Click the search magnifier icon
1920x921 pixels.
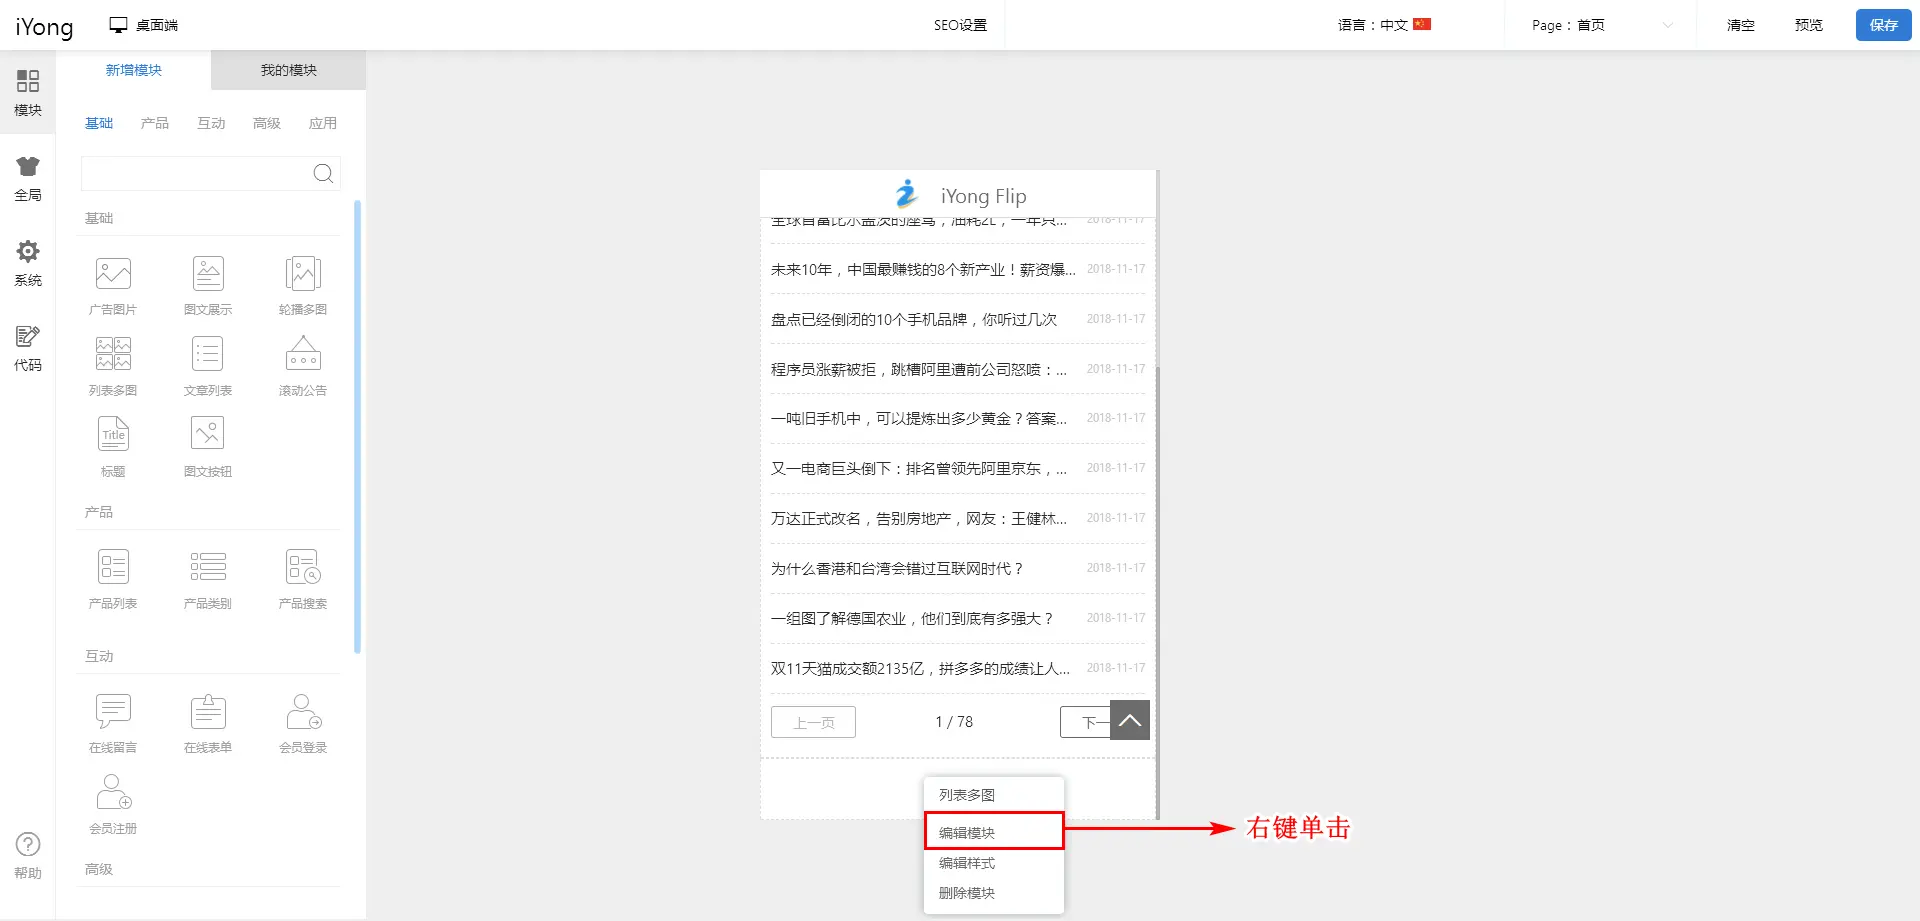point(323,174)
